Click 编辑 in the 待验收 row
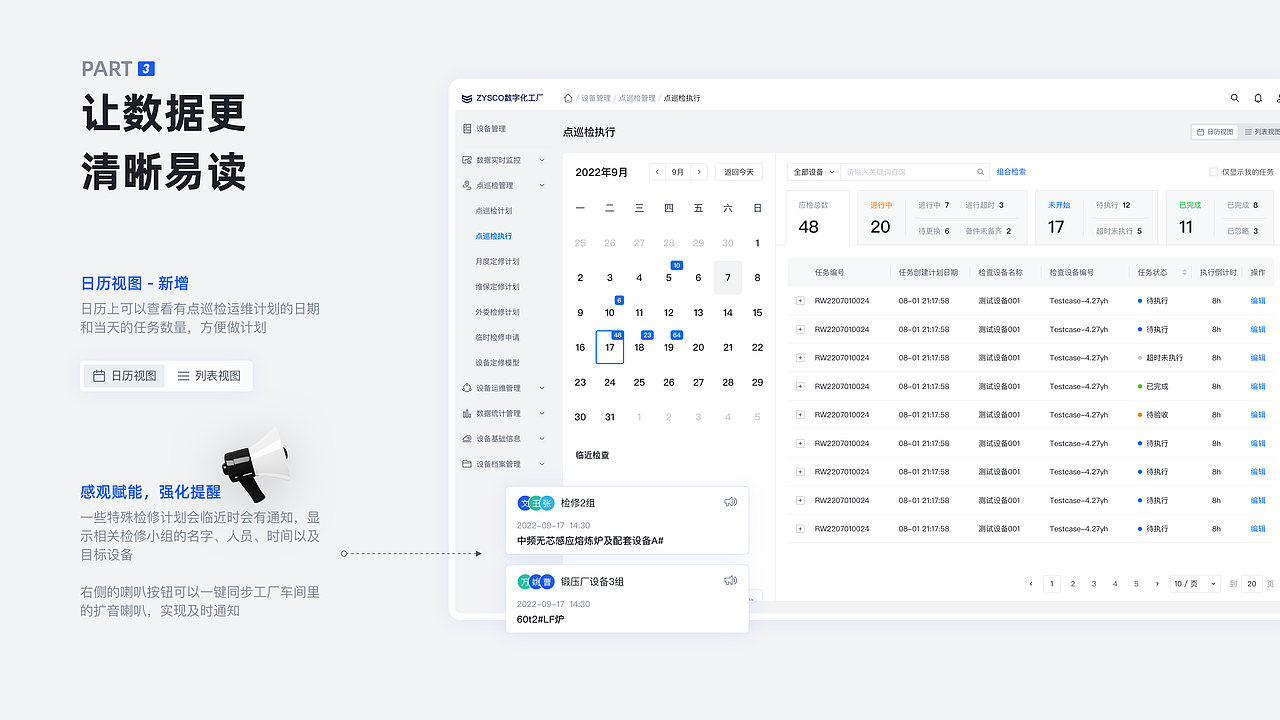 pos(1258,415)
